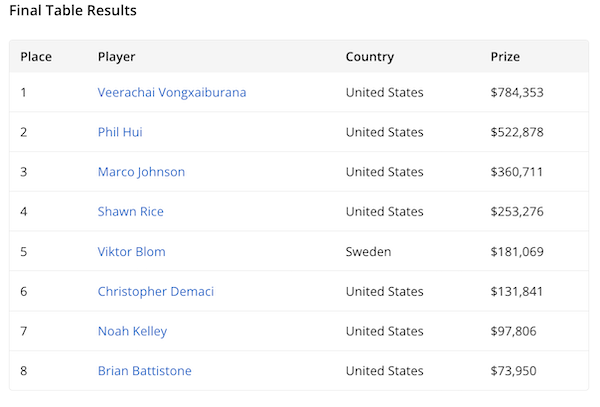
Task: Click the Sweden country cell
Action: tap(368, 252)
